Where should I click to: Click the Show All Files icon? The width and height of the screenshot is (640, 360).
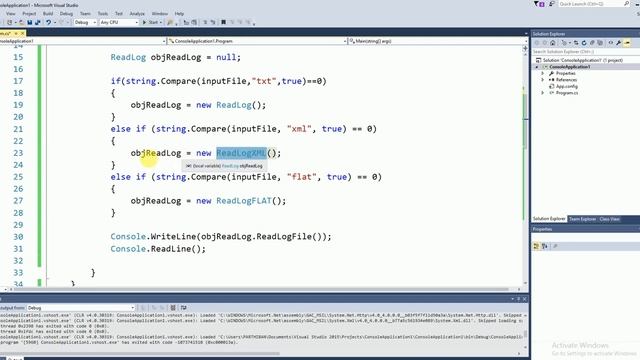click(x=600, y=43)
